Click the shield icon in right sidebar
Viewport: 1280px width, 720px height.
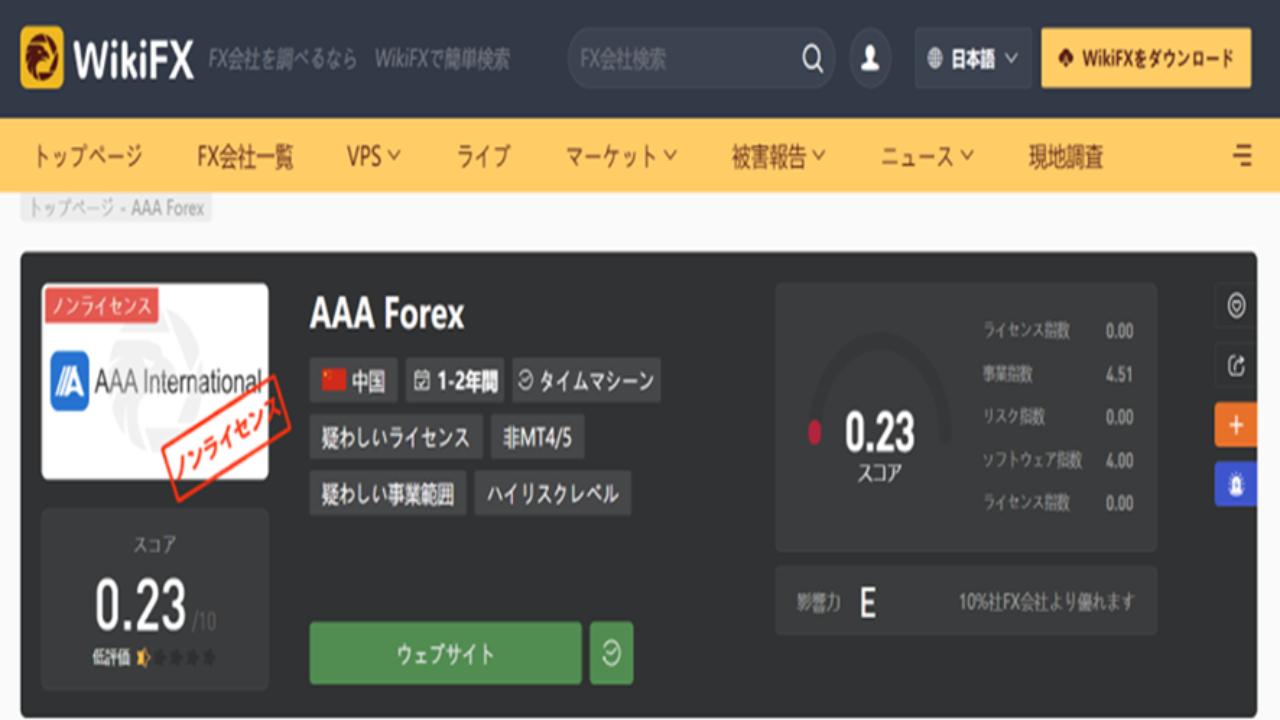(1236, 306)
